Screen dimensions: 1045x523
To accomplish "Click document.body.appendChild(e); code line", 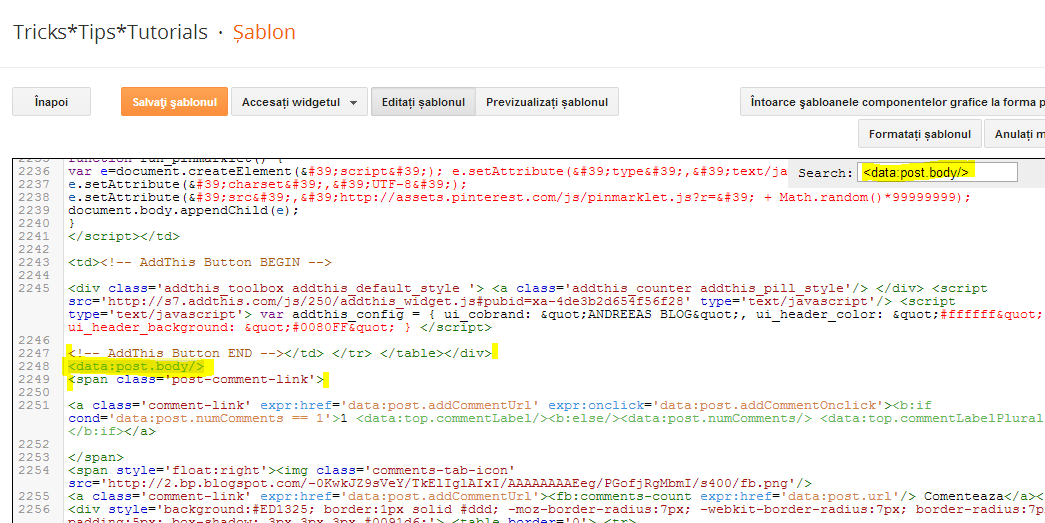I will coord(184,211).
